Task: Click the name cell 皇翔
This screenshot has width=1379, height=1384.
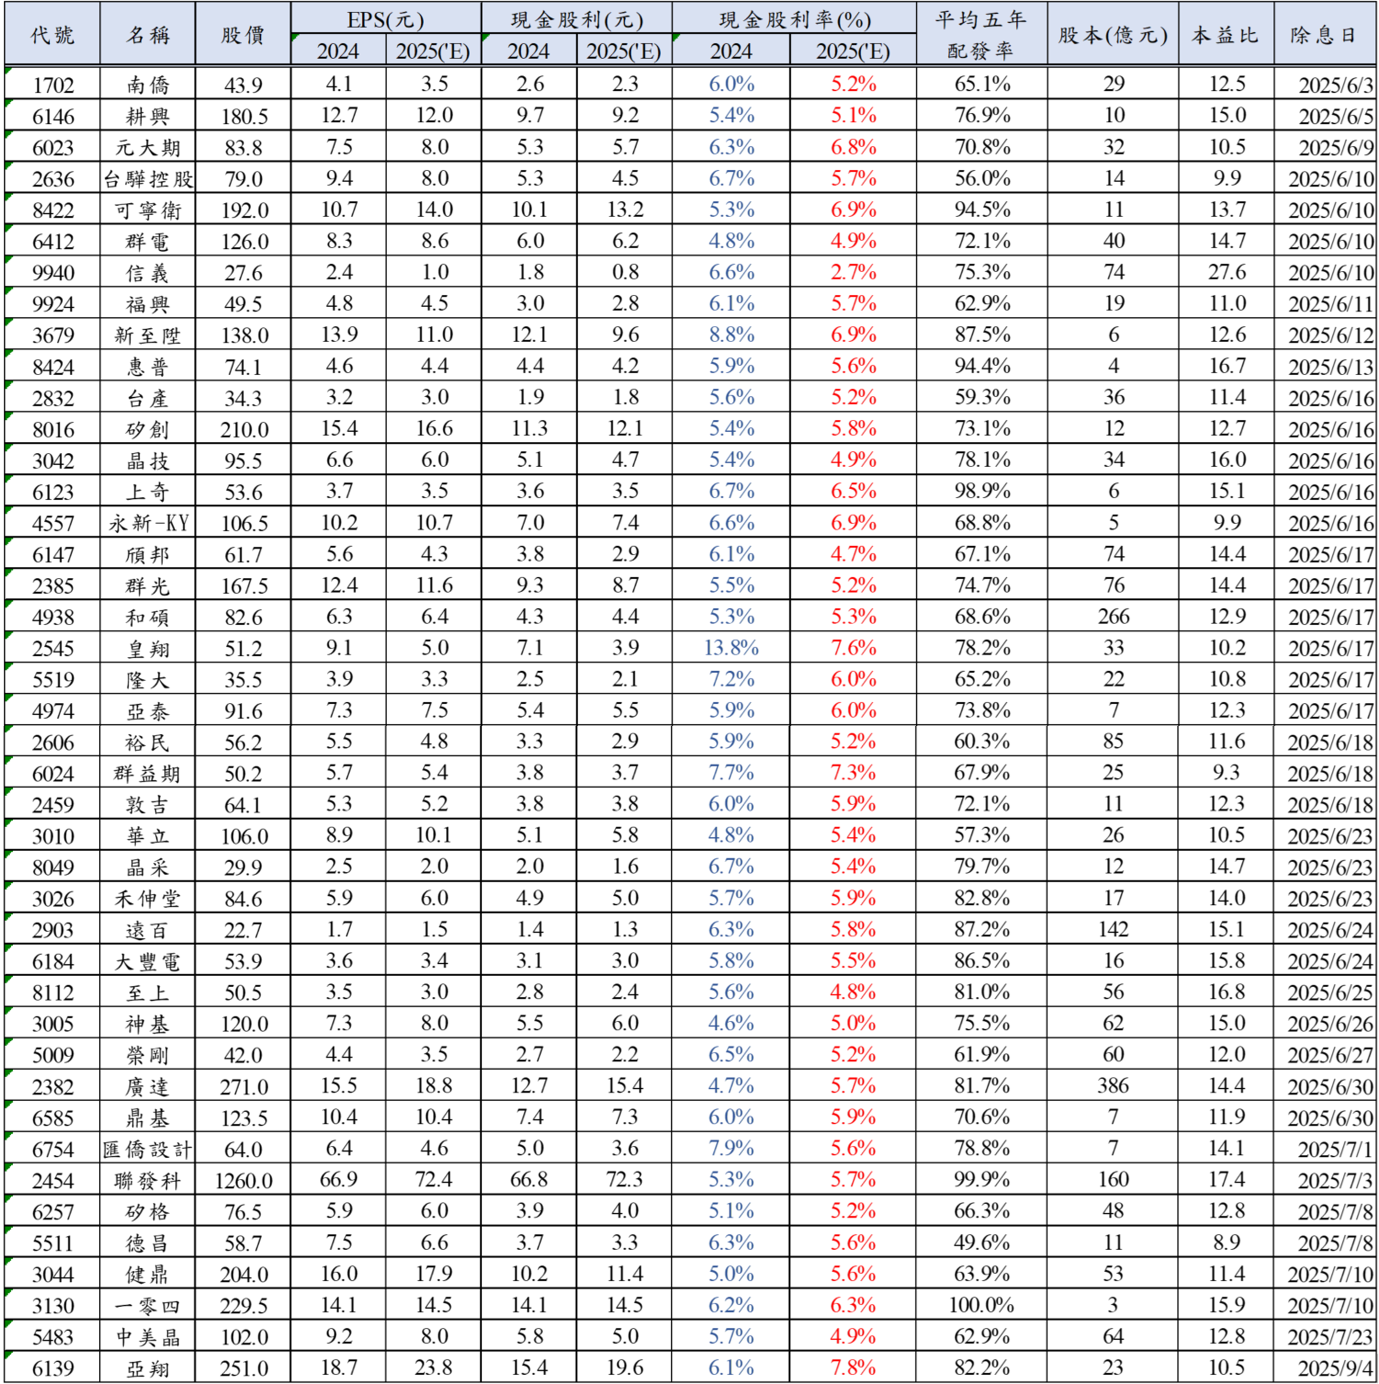Action: (148, 649)
